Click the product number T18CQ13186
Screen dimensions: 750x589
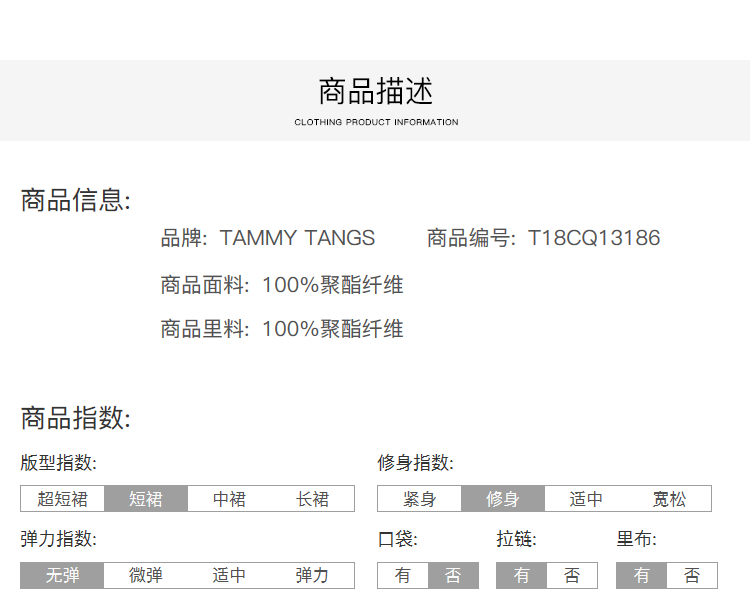594,238
